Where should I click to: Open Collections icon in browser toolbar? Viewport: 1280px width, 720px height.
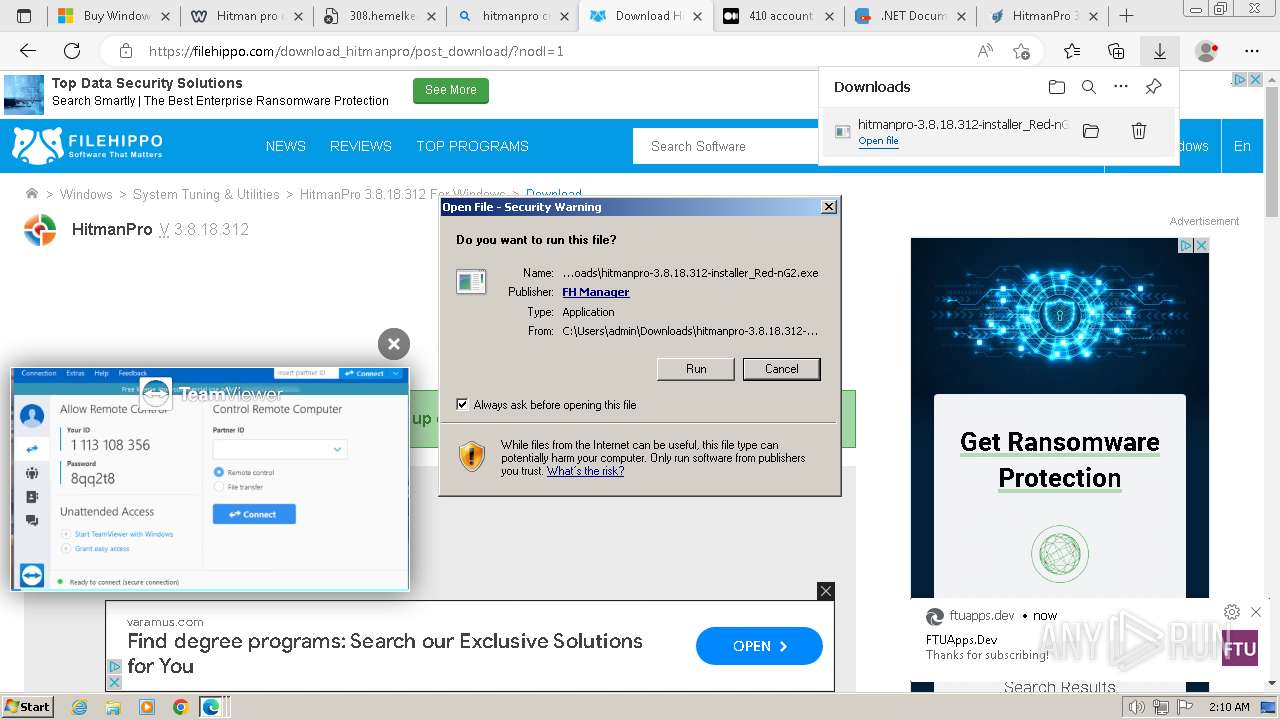[1116, 51]
